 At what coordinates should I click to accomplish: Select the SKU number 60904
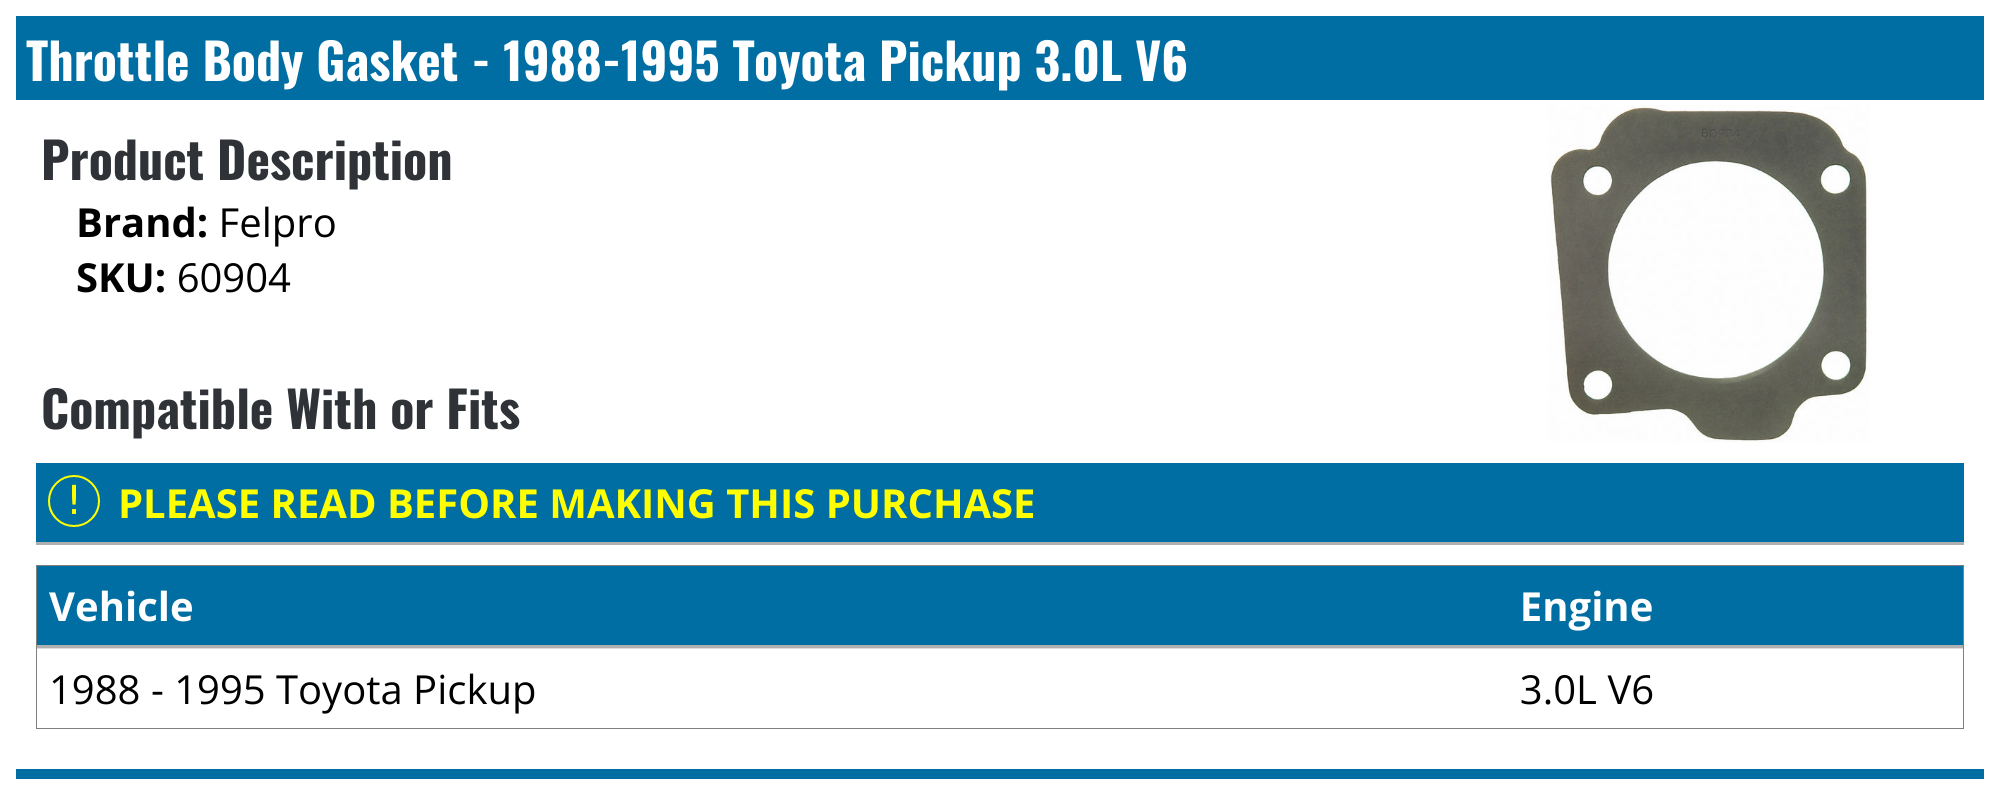pos(234,278)
